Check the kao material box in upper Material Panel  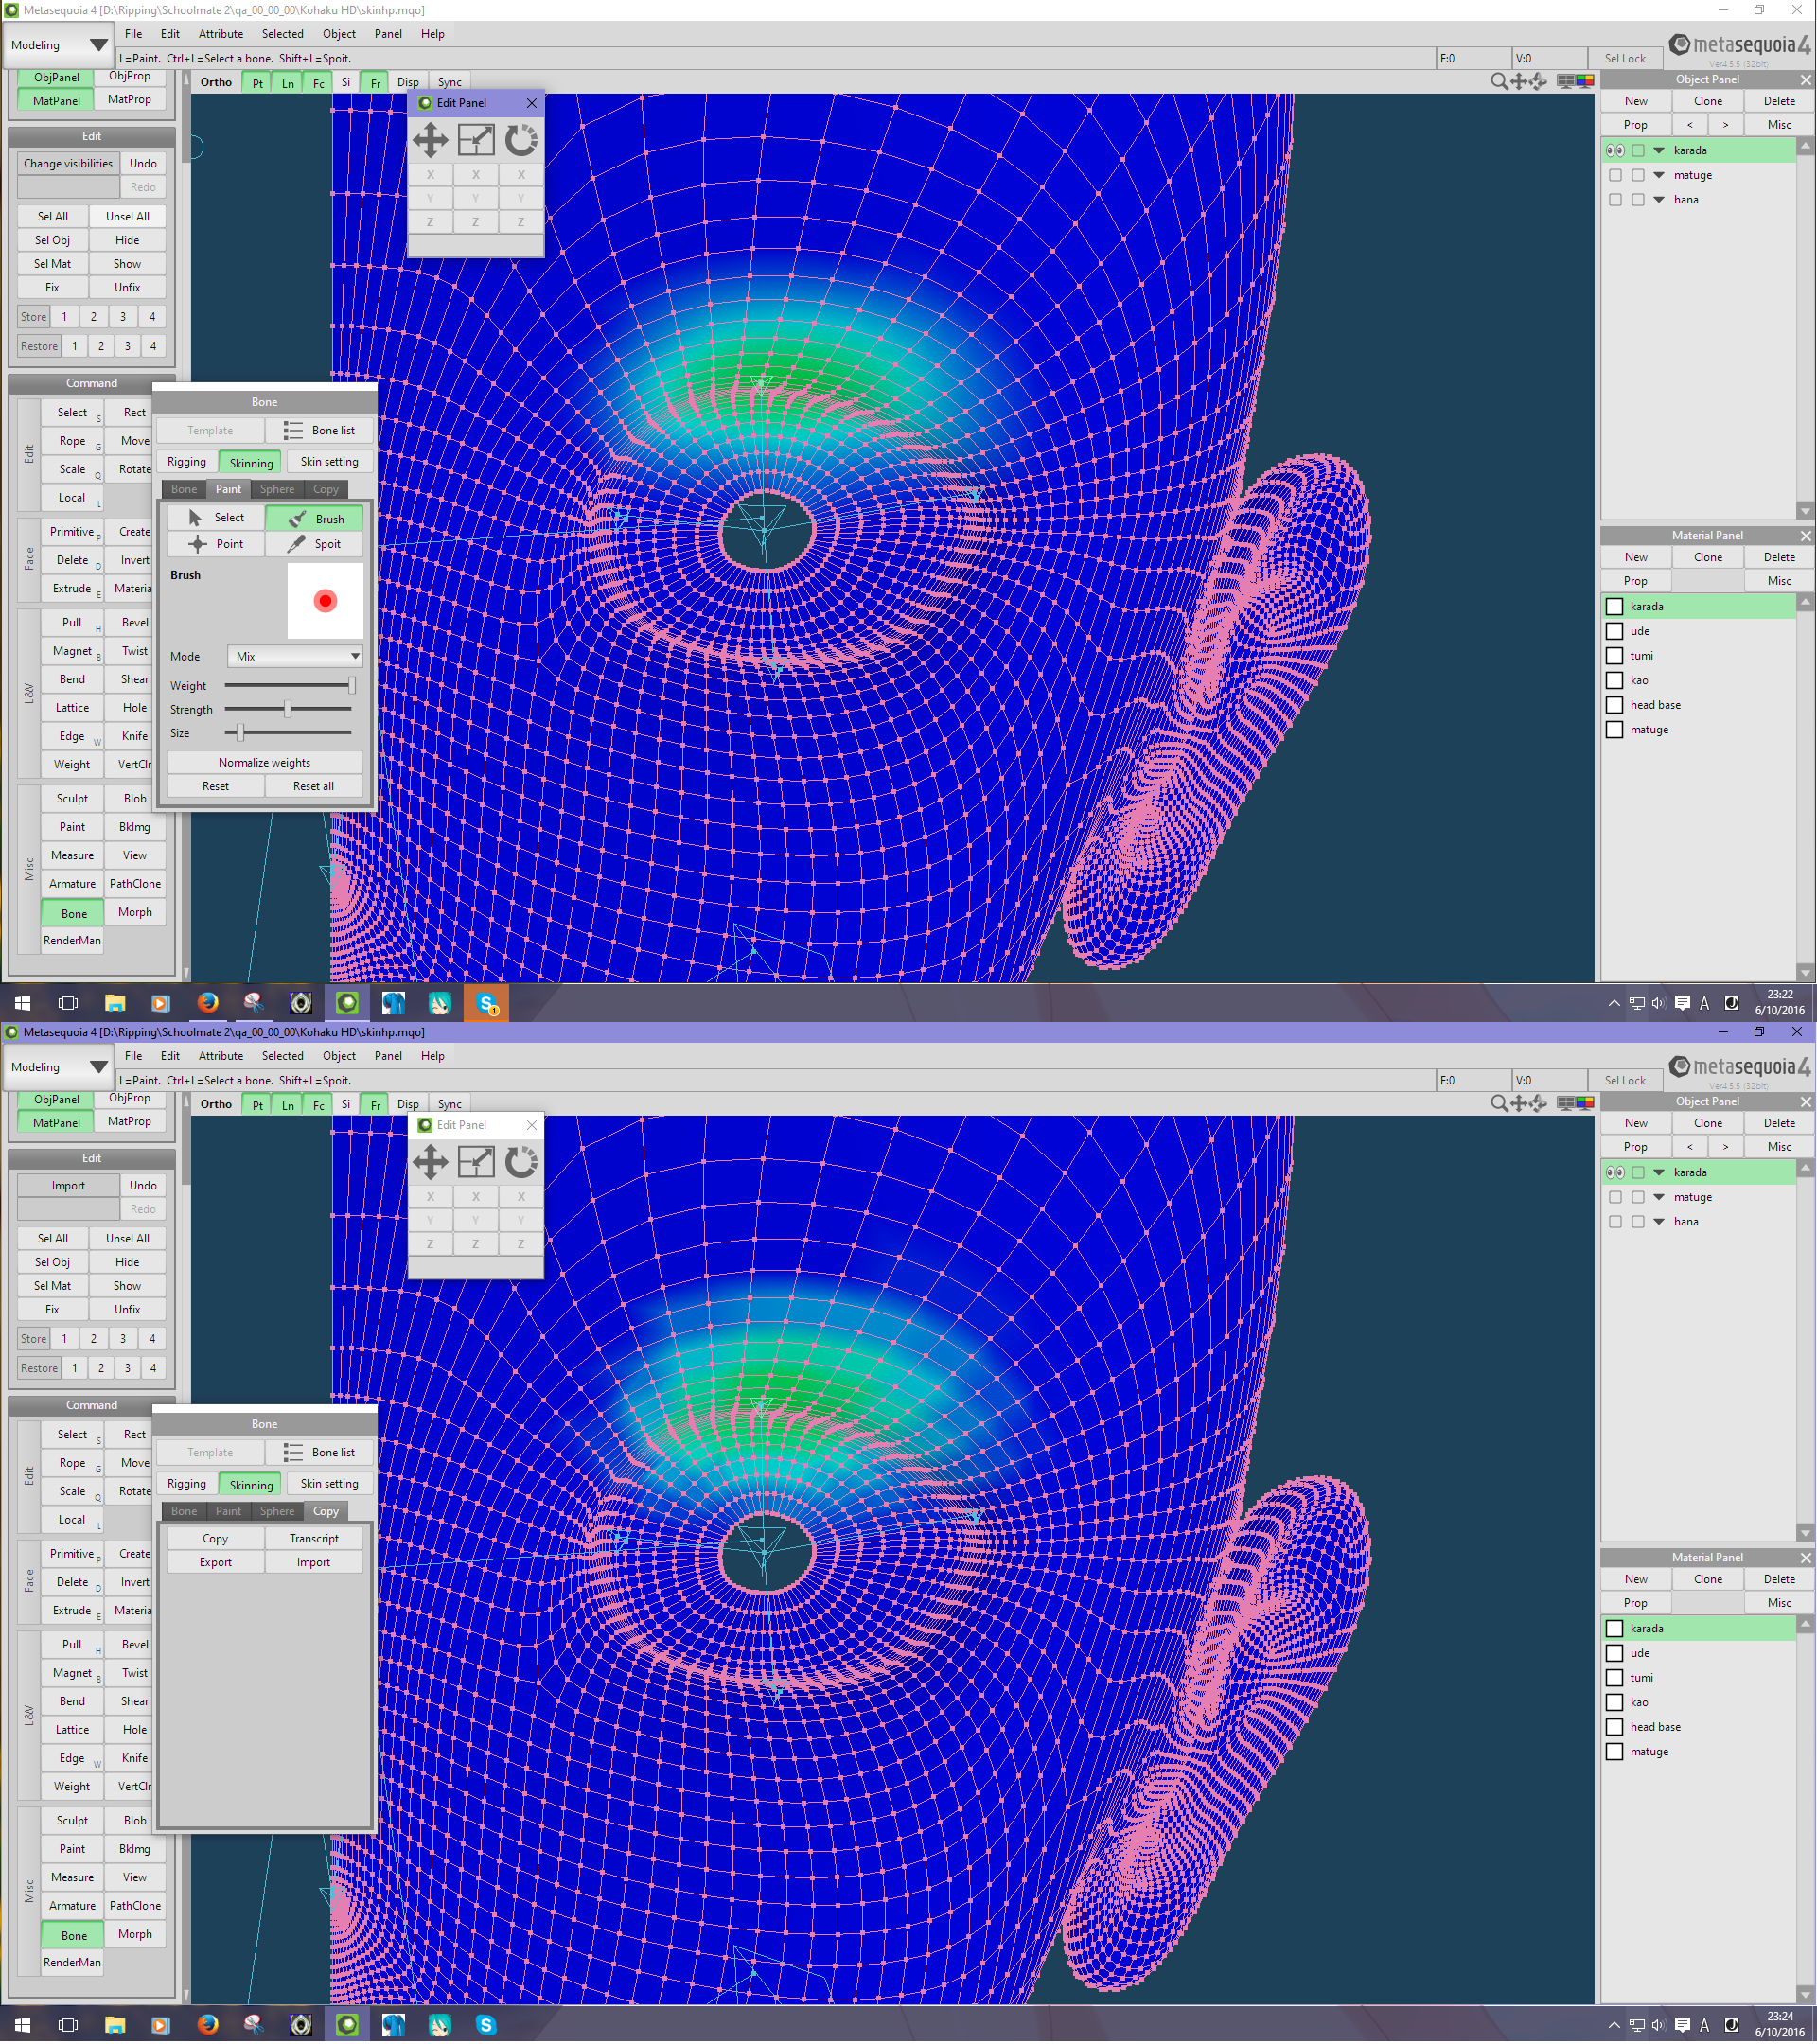tap(1614, 681)
